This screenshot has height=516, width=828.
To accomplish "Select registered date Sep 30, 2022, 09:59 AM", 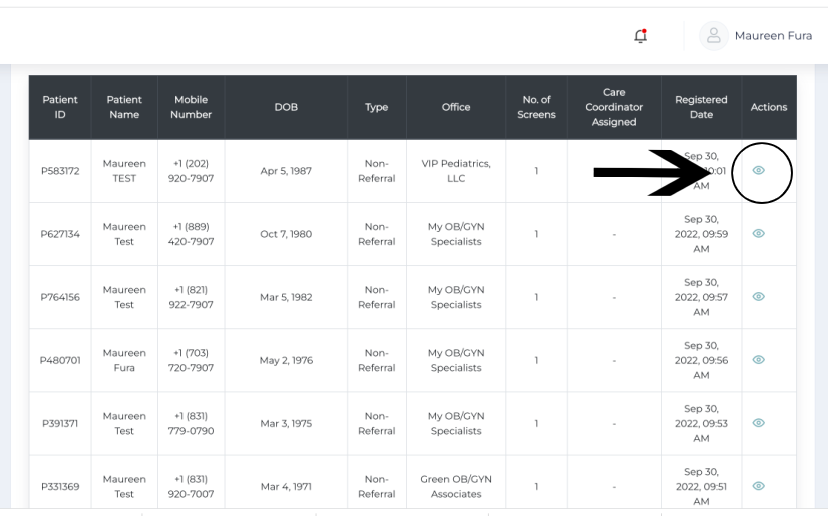I will [x=701, y=234].
